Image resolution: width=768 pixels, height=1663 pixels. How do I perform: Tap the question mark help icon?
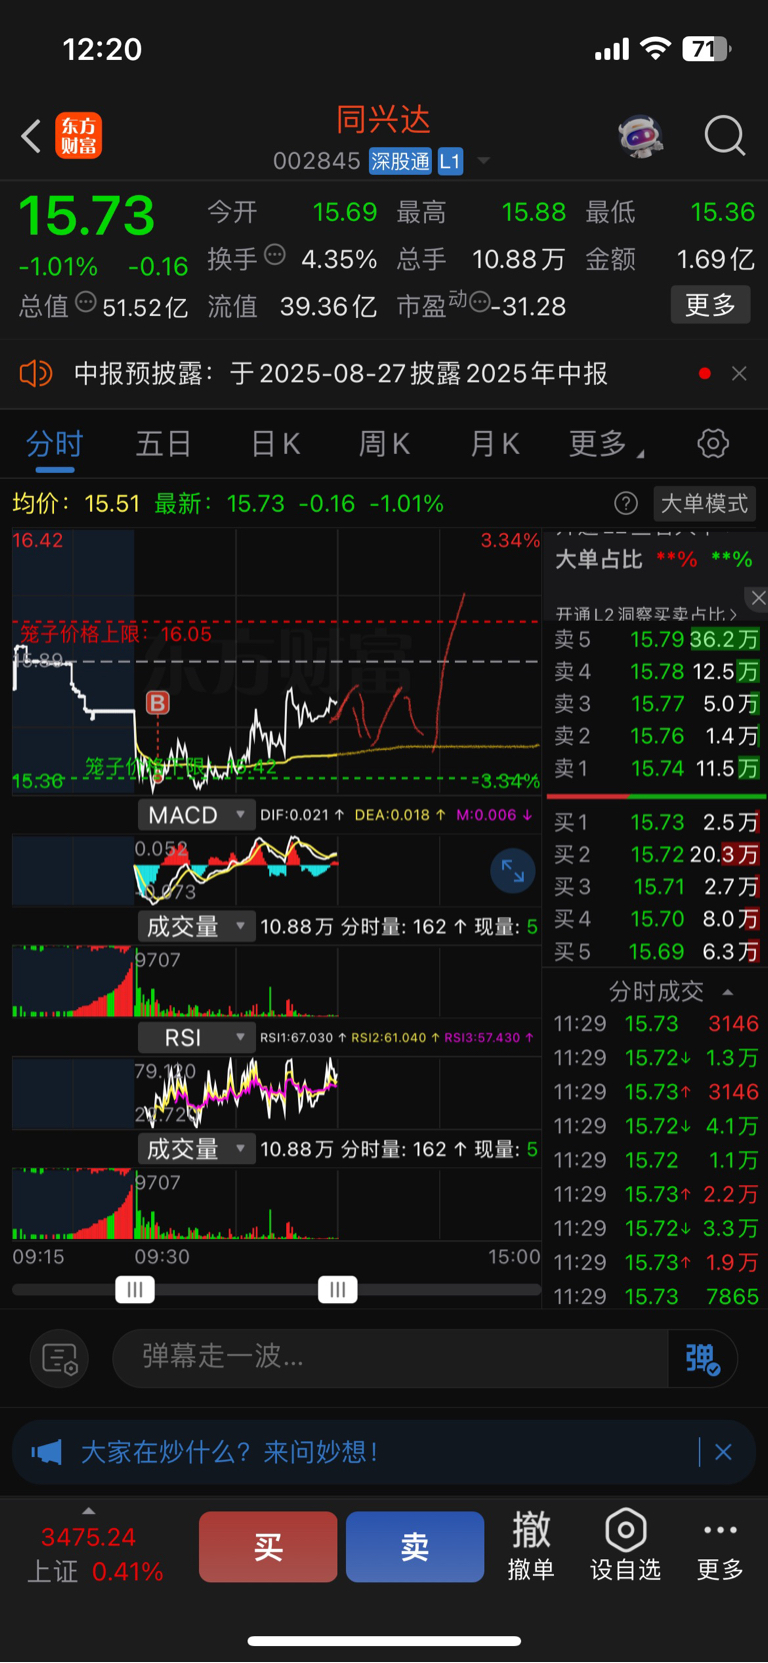[626, 503]
